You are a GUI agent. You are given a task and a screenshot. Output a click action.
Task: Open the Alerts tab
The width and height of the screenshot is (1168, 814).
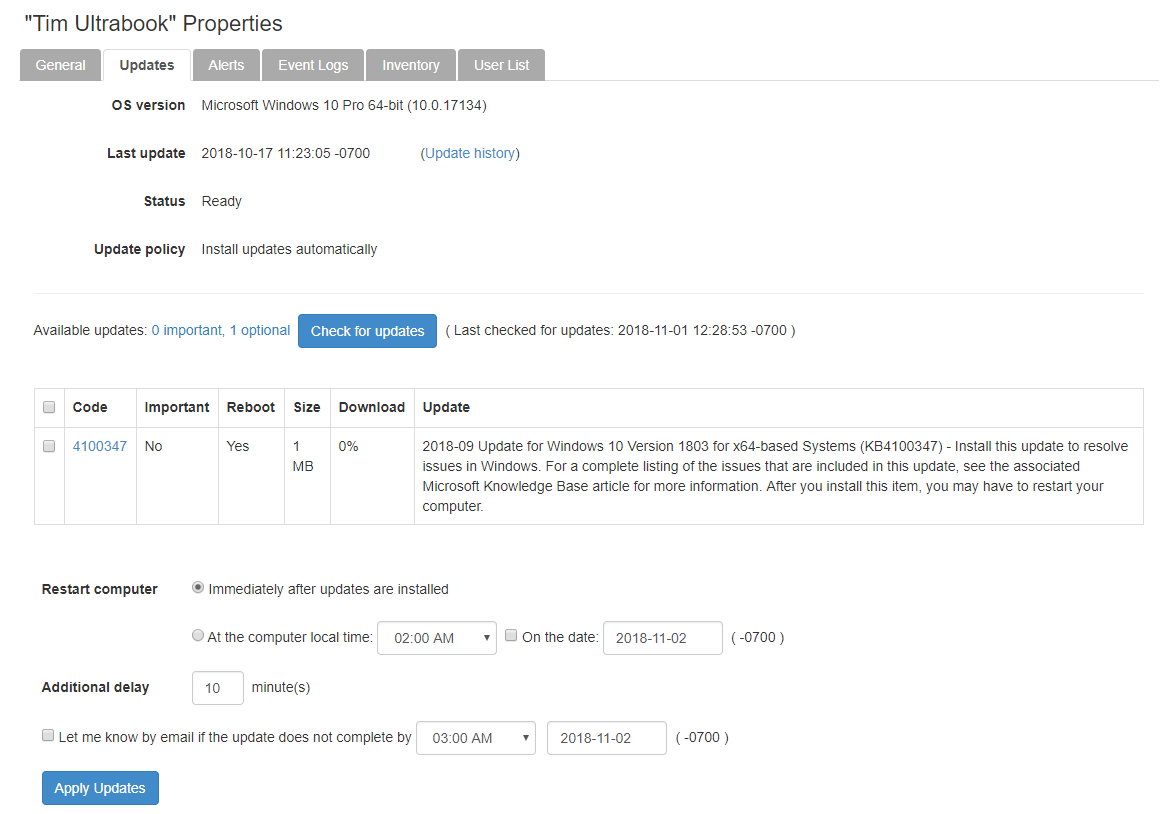point(226,65)
